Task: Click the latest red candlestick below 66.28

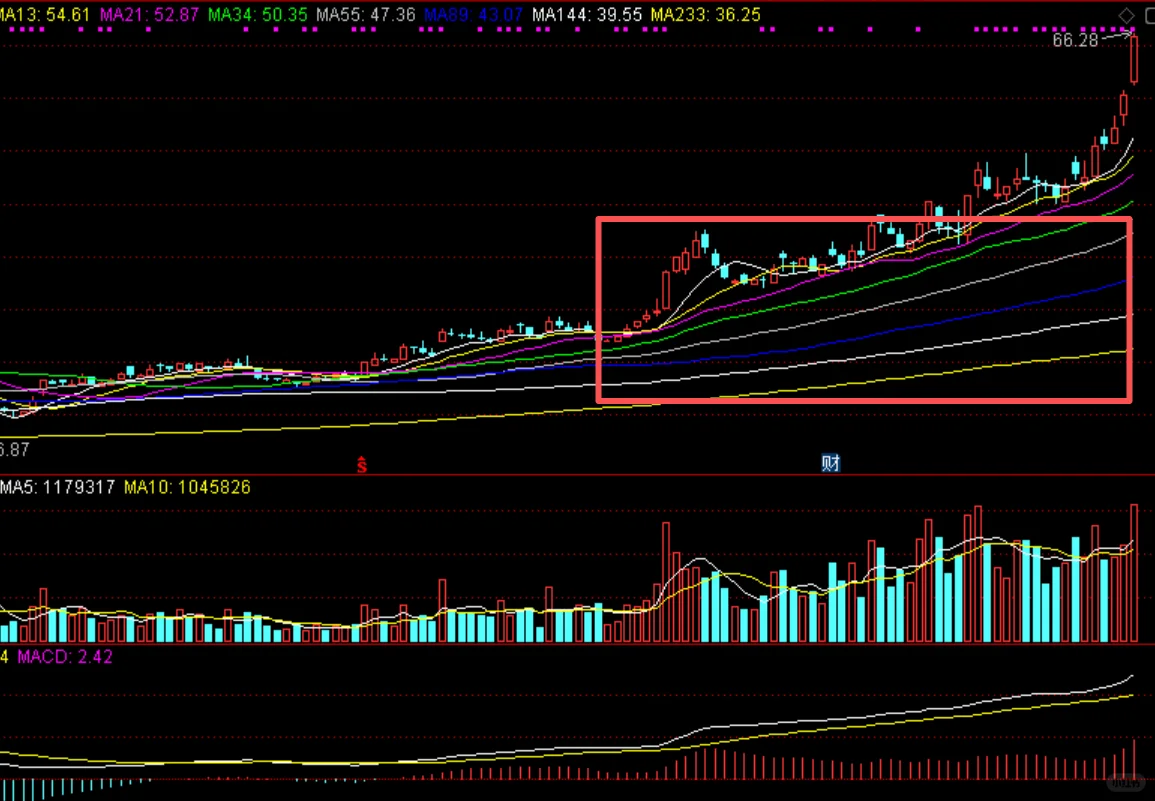Action: (1134, 59)
